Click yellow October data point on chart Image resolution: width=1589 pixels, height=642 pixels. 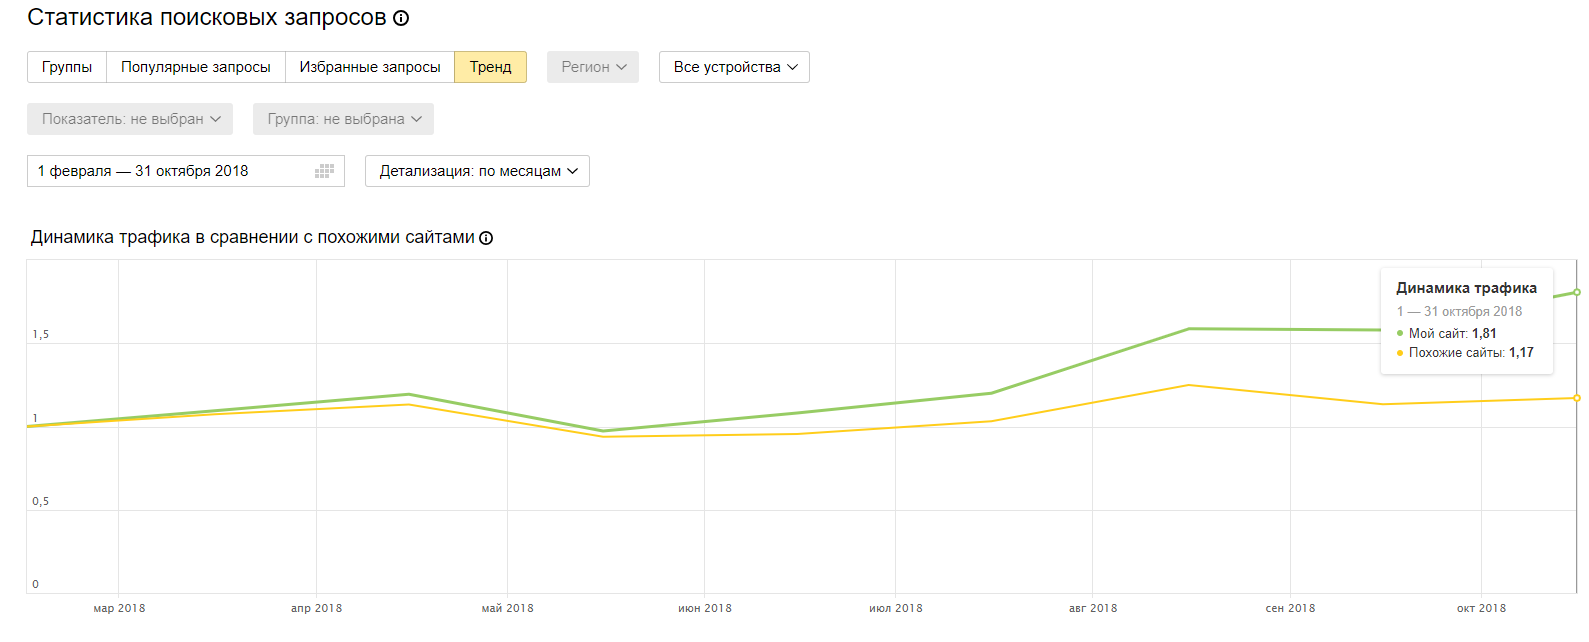(1577, 398)
